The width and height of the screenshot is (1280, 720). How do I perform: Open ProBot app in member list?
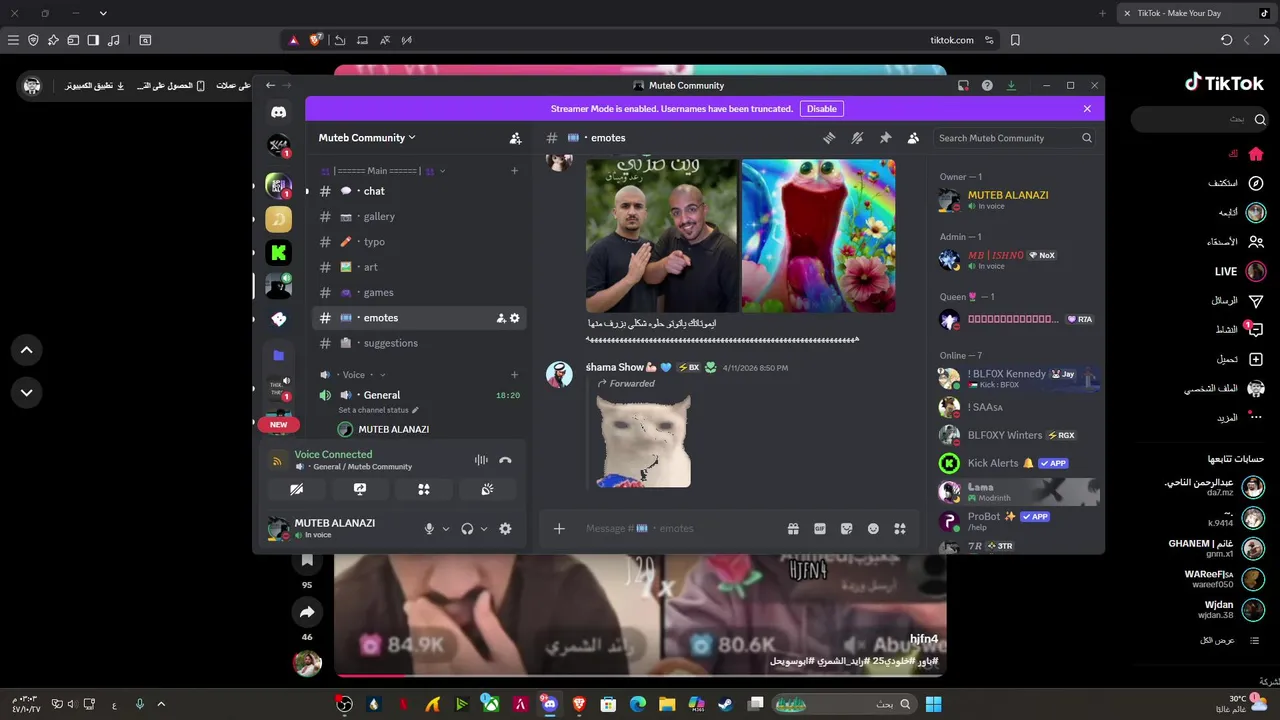(x=1018, y=521)
